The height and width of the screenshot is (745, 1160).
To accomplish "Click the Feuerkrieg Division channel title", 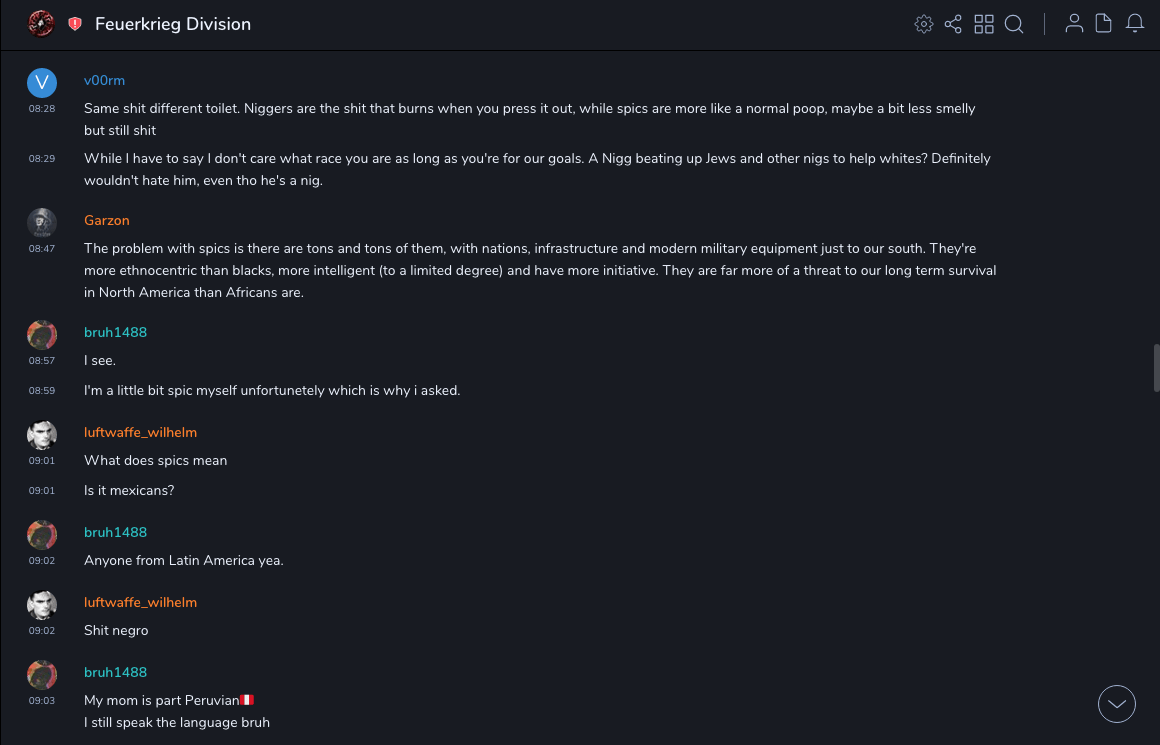I will point(173,24).
